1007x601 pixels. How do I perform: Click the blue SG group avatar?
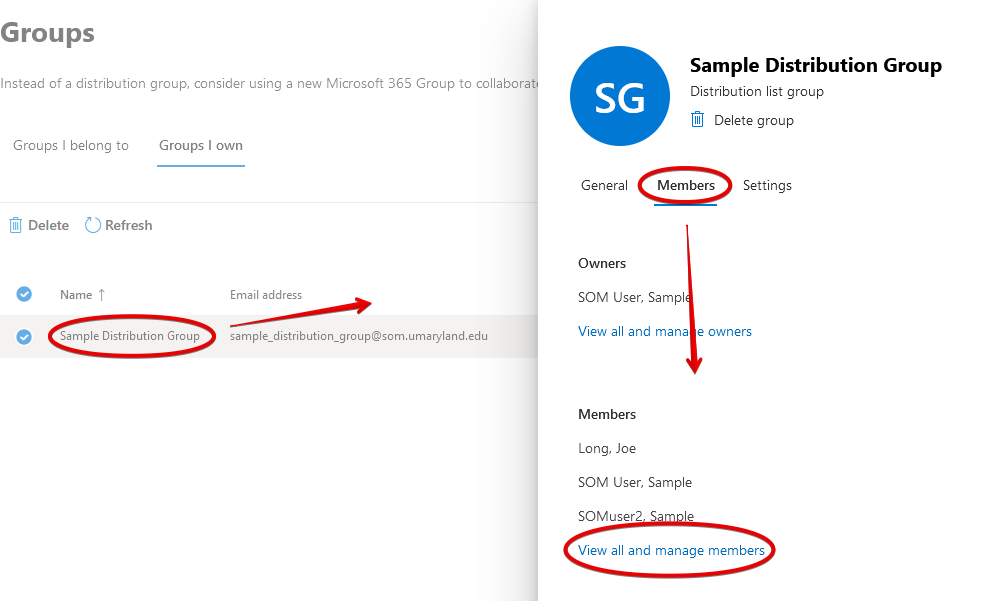click(620, 96)
